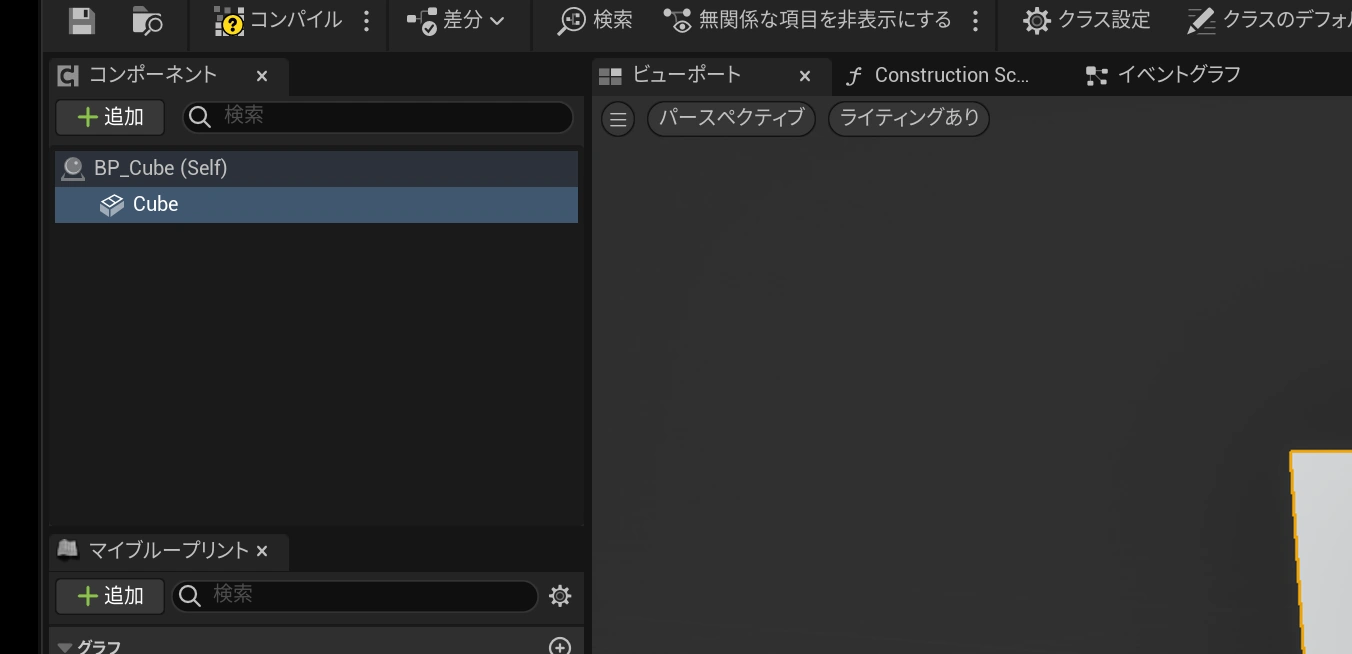
Task: Click 追加 button in Components panel
Action: (x=110, y=117)
